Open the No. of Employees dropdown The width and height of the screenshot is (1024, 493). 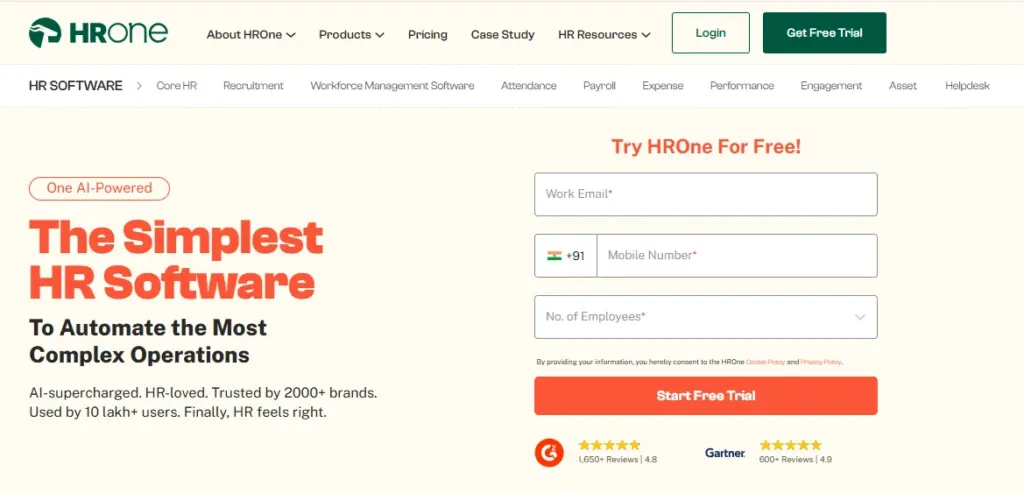[705, 317]
